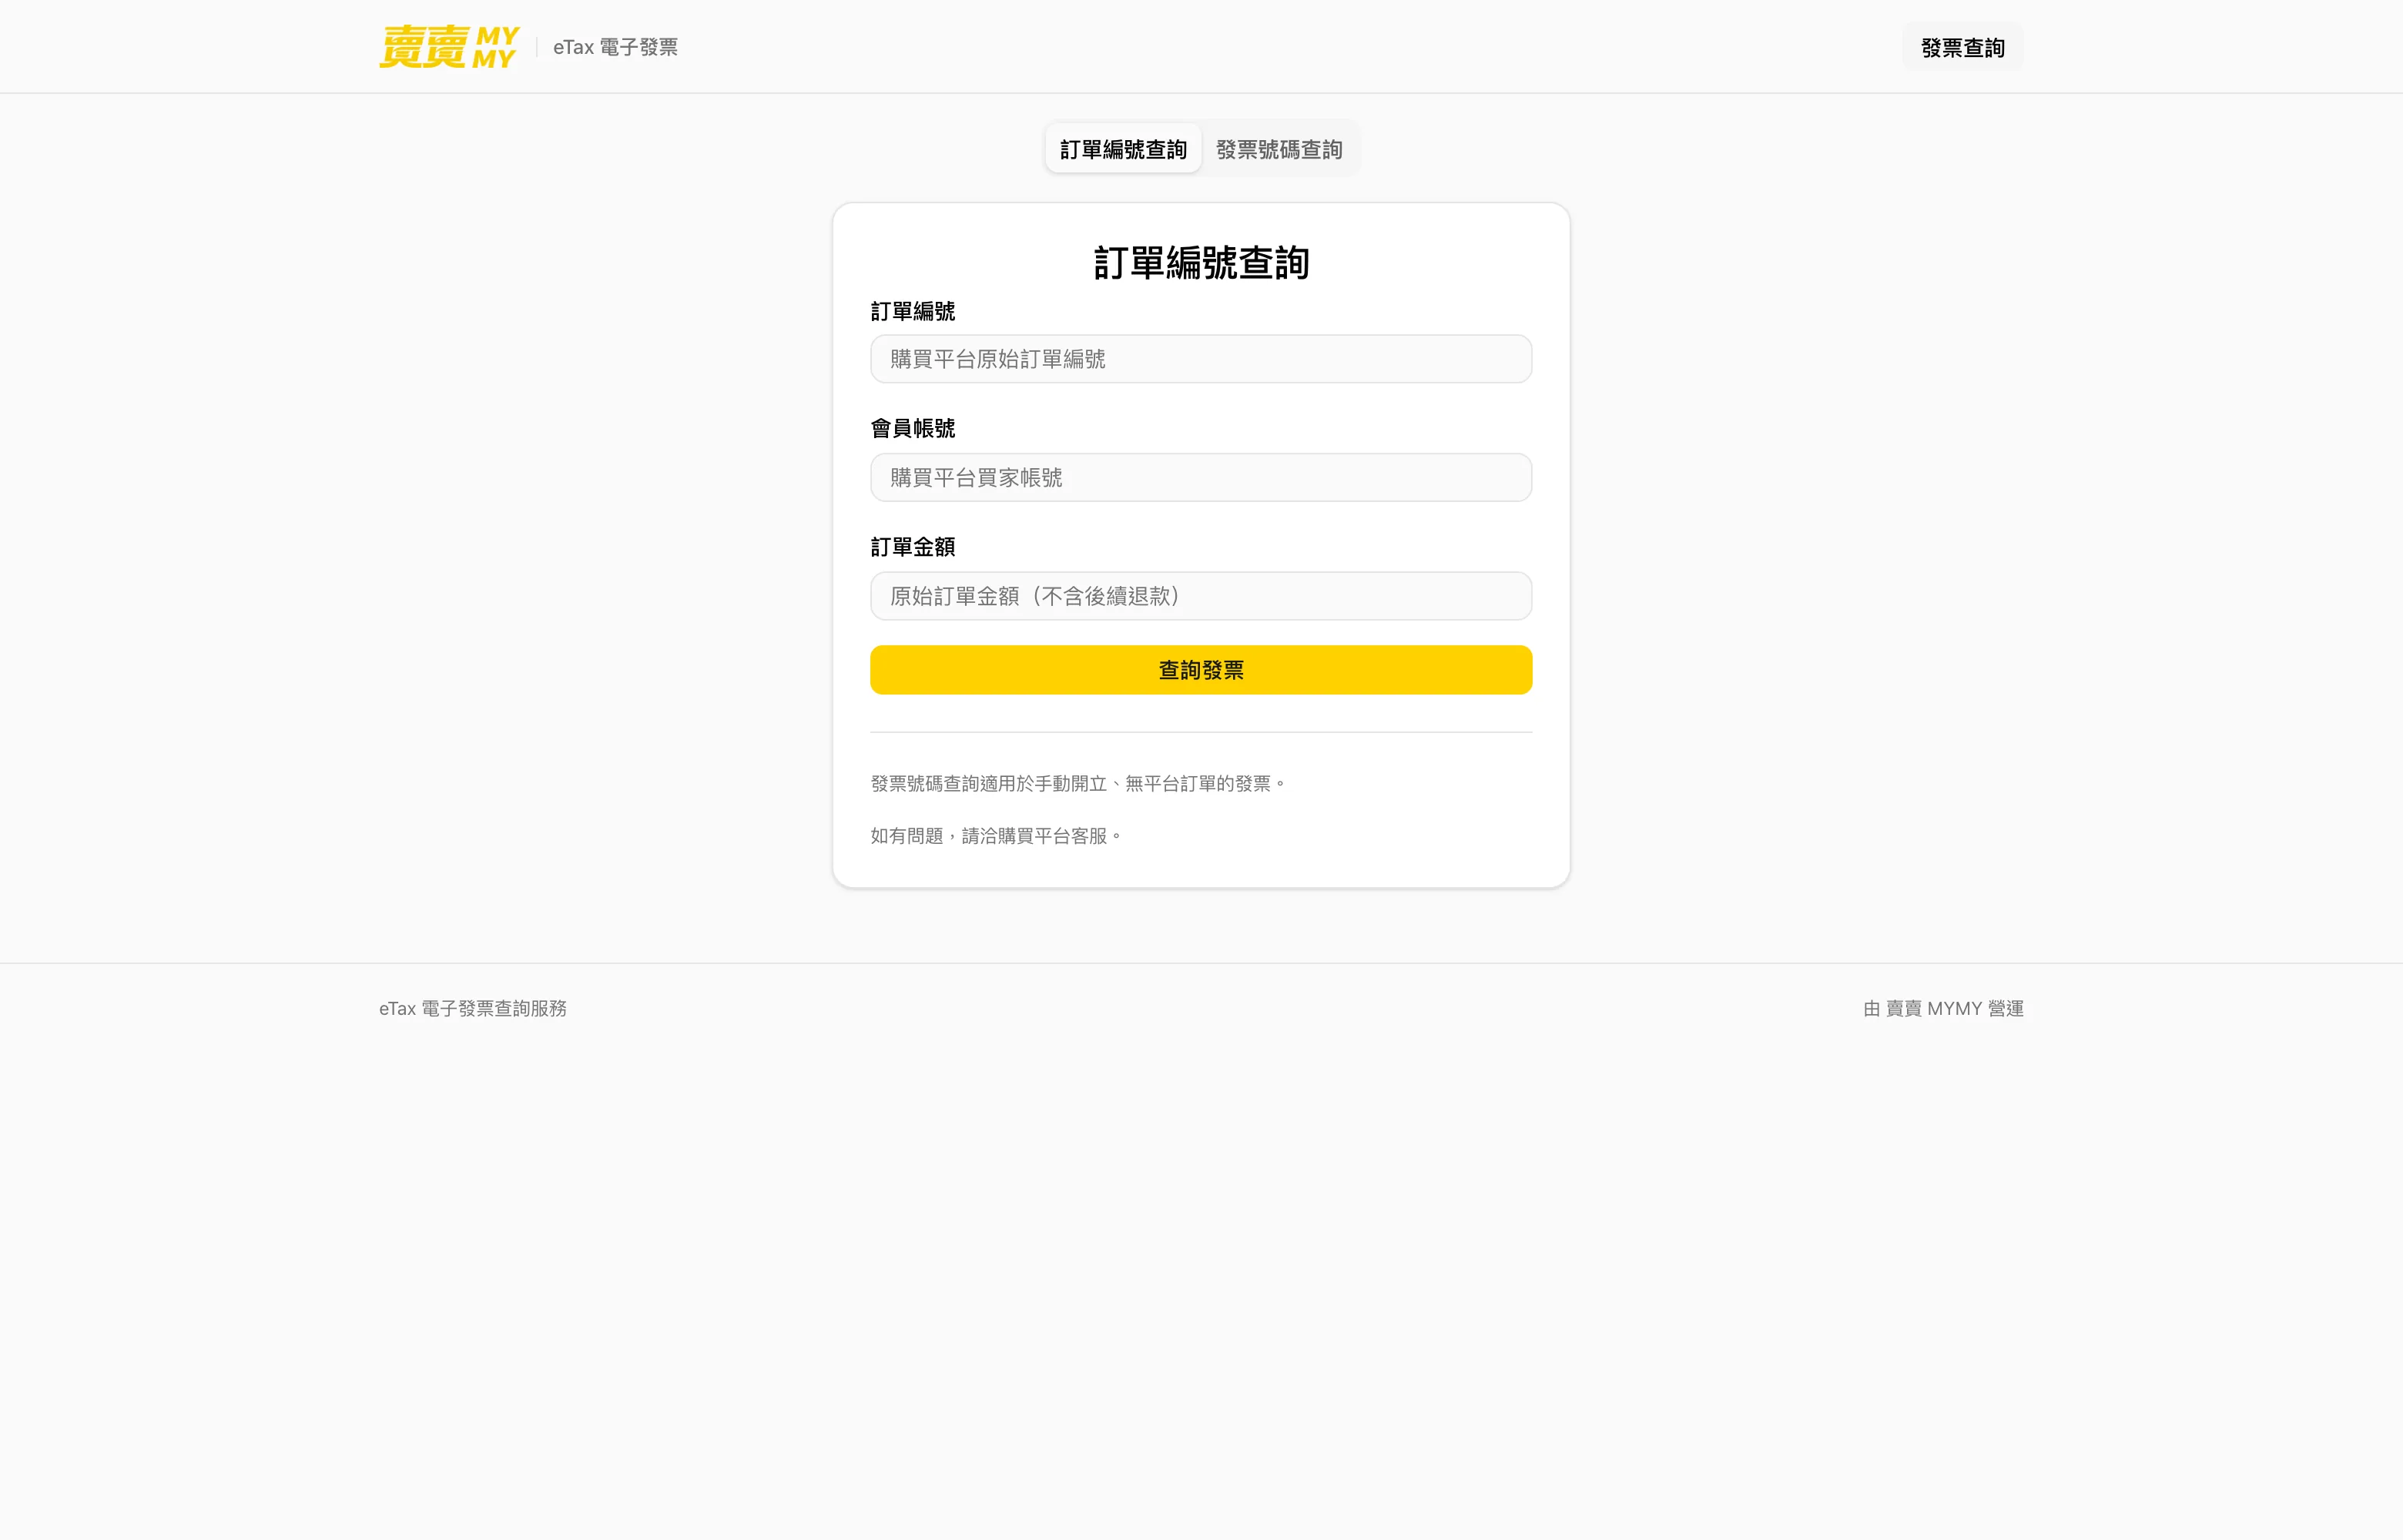Open the 發票查詢 header button

click(1962, 47)
